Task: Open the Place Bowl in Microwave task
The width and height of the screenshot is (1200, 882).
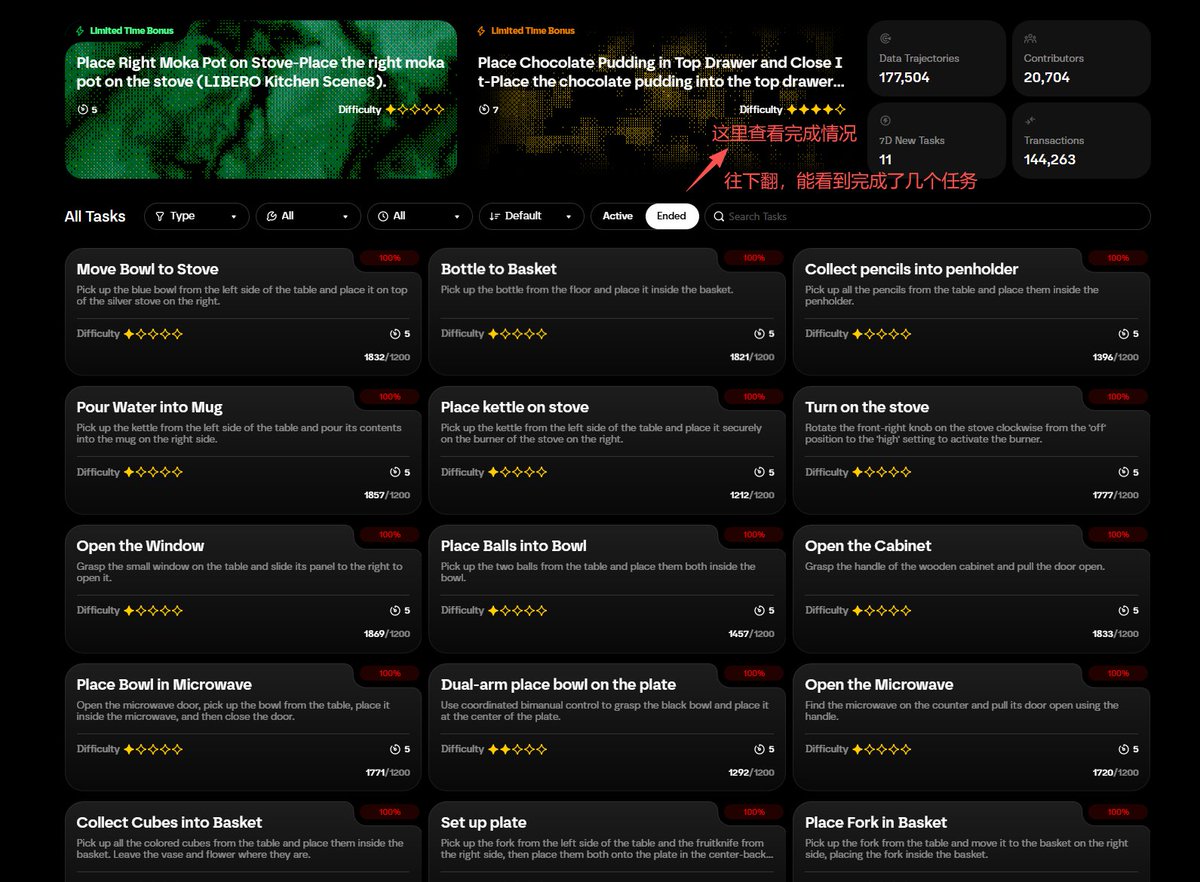Action: (x=243, y=726)
